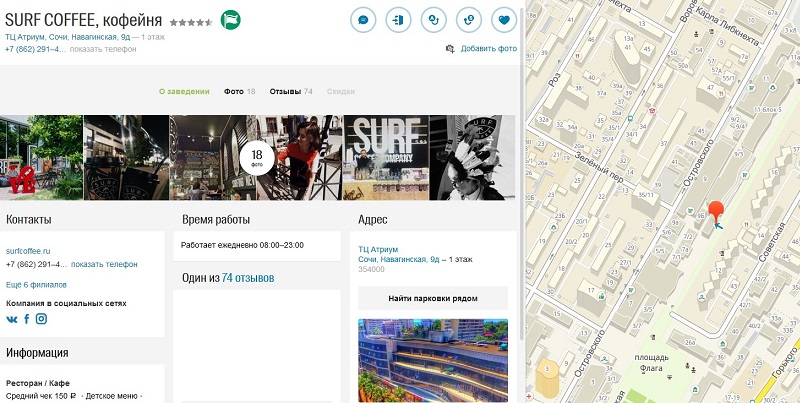
Task: Switch to the О заведении tab
Action: [184, 91]
